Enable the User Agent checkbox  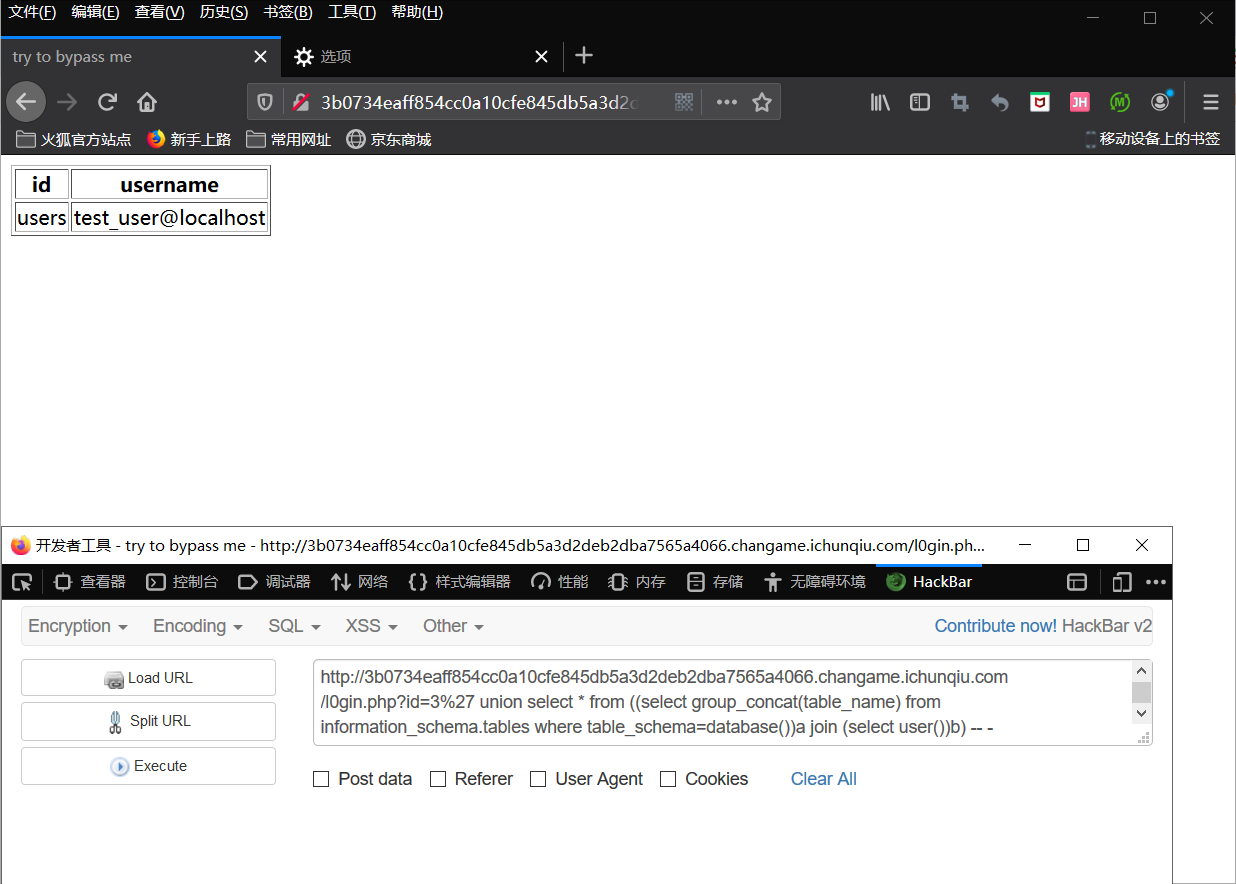pos(538,779)
